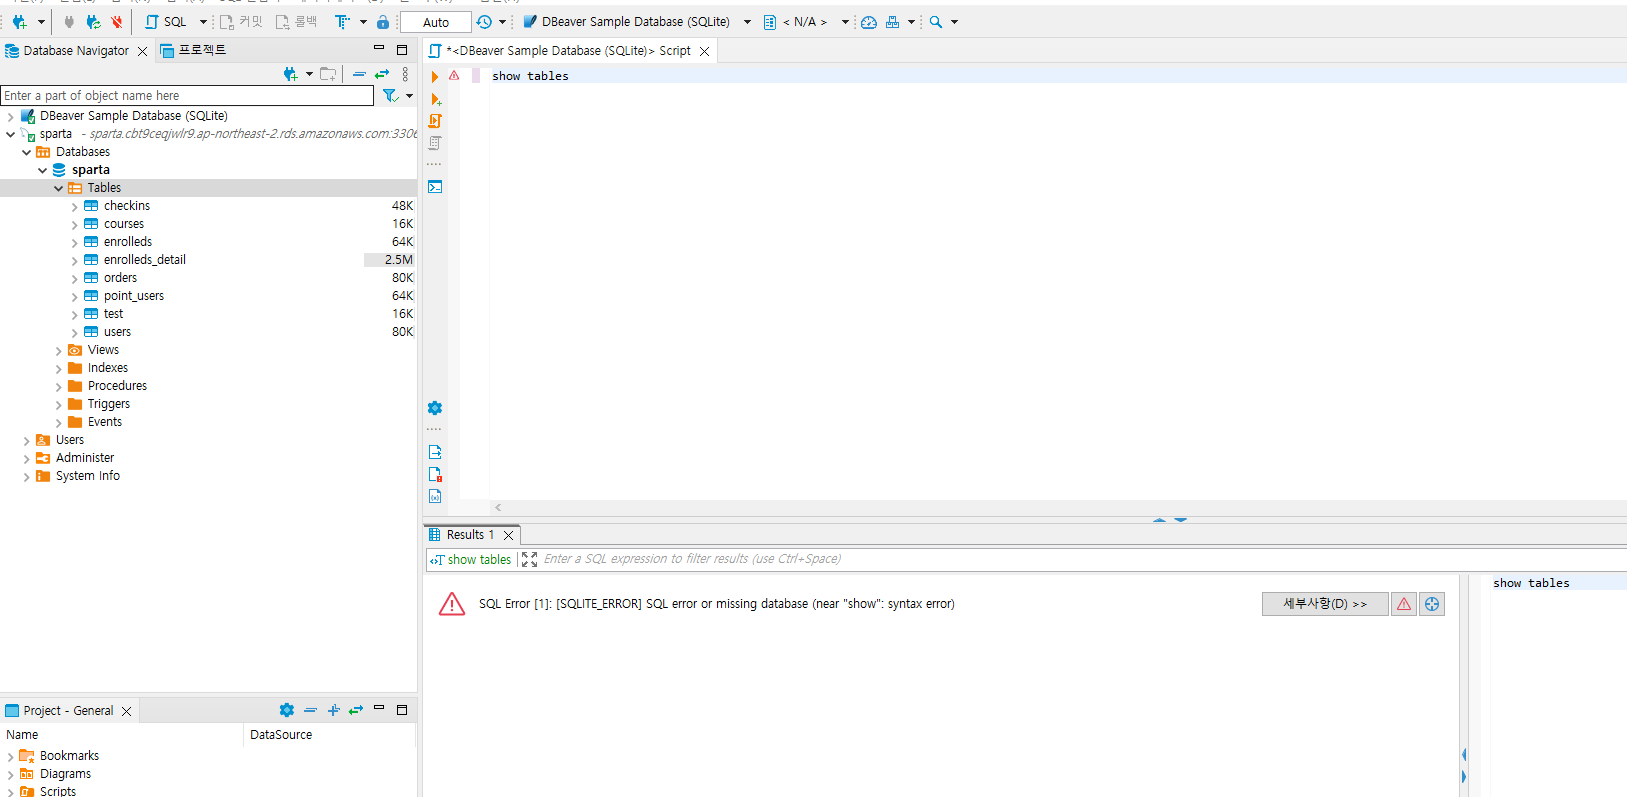Expand the Bookmarks folder in Project panel
This screenshot has height=797, width=1627.
(x=10, y=757)
